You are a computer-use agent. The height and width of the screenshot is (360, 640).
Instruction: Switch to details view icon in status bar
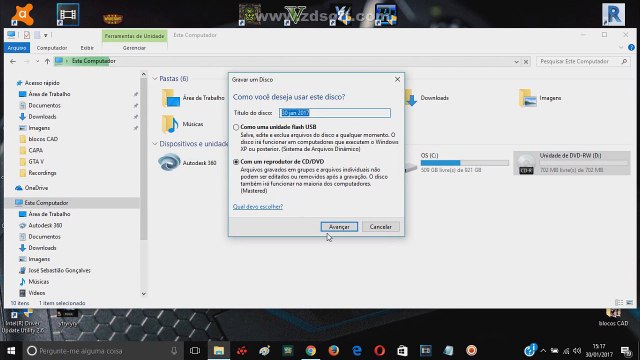click(619, 303)
